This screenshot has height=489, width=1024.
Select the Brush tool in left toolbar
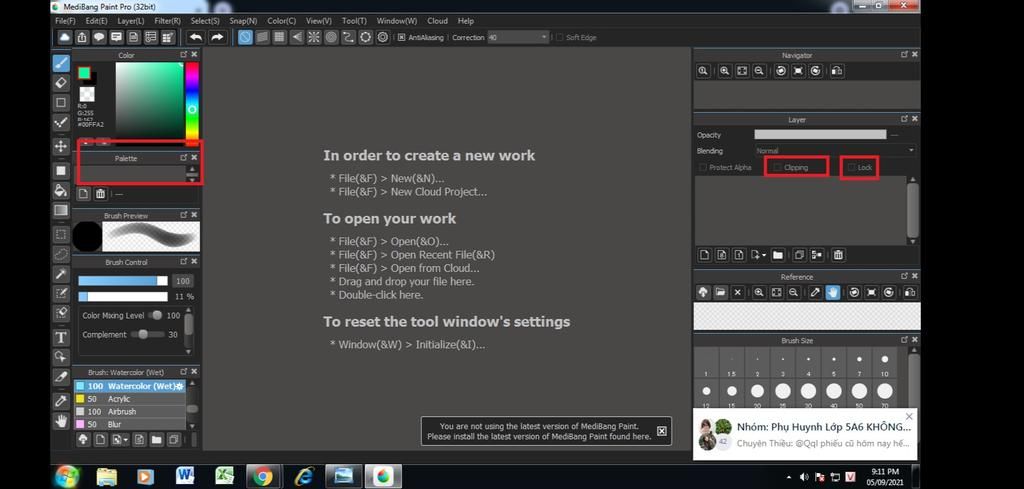tap(61, 63)
